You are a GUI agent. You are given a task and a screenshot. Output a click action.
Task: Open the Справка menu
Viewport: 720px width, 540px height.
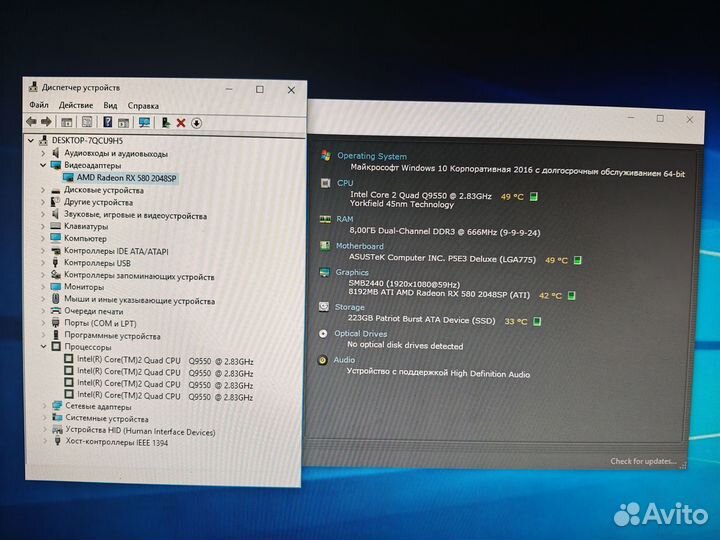pyautogui.click(x=143, y=105)
